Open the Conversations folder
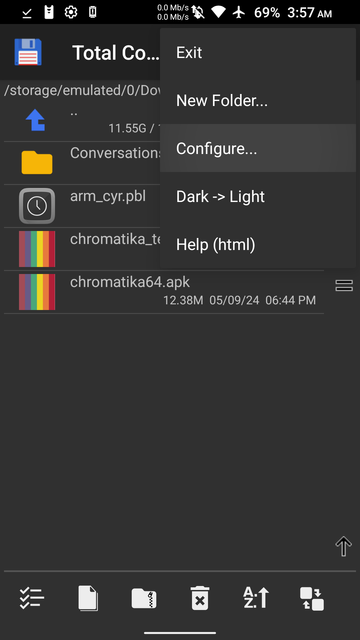Viewport: 360px width, 640px height. (x=82, y=163)
